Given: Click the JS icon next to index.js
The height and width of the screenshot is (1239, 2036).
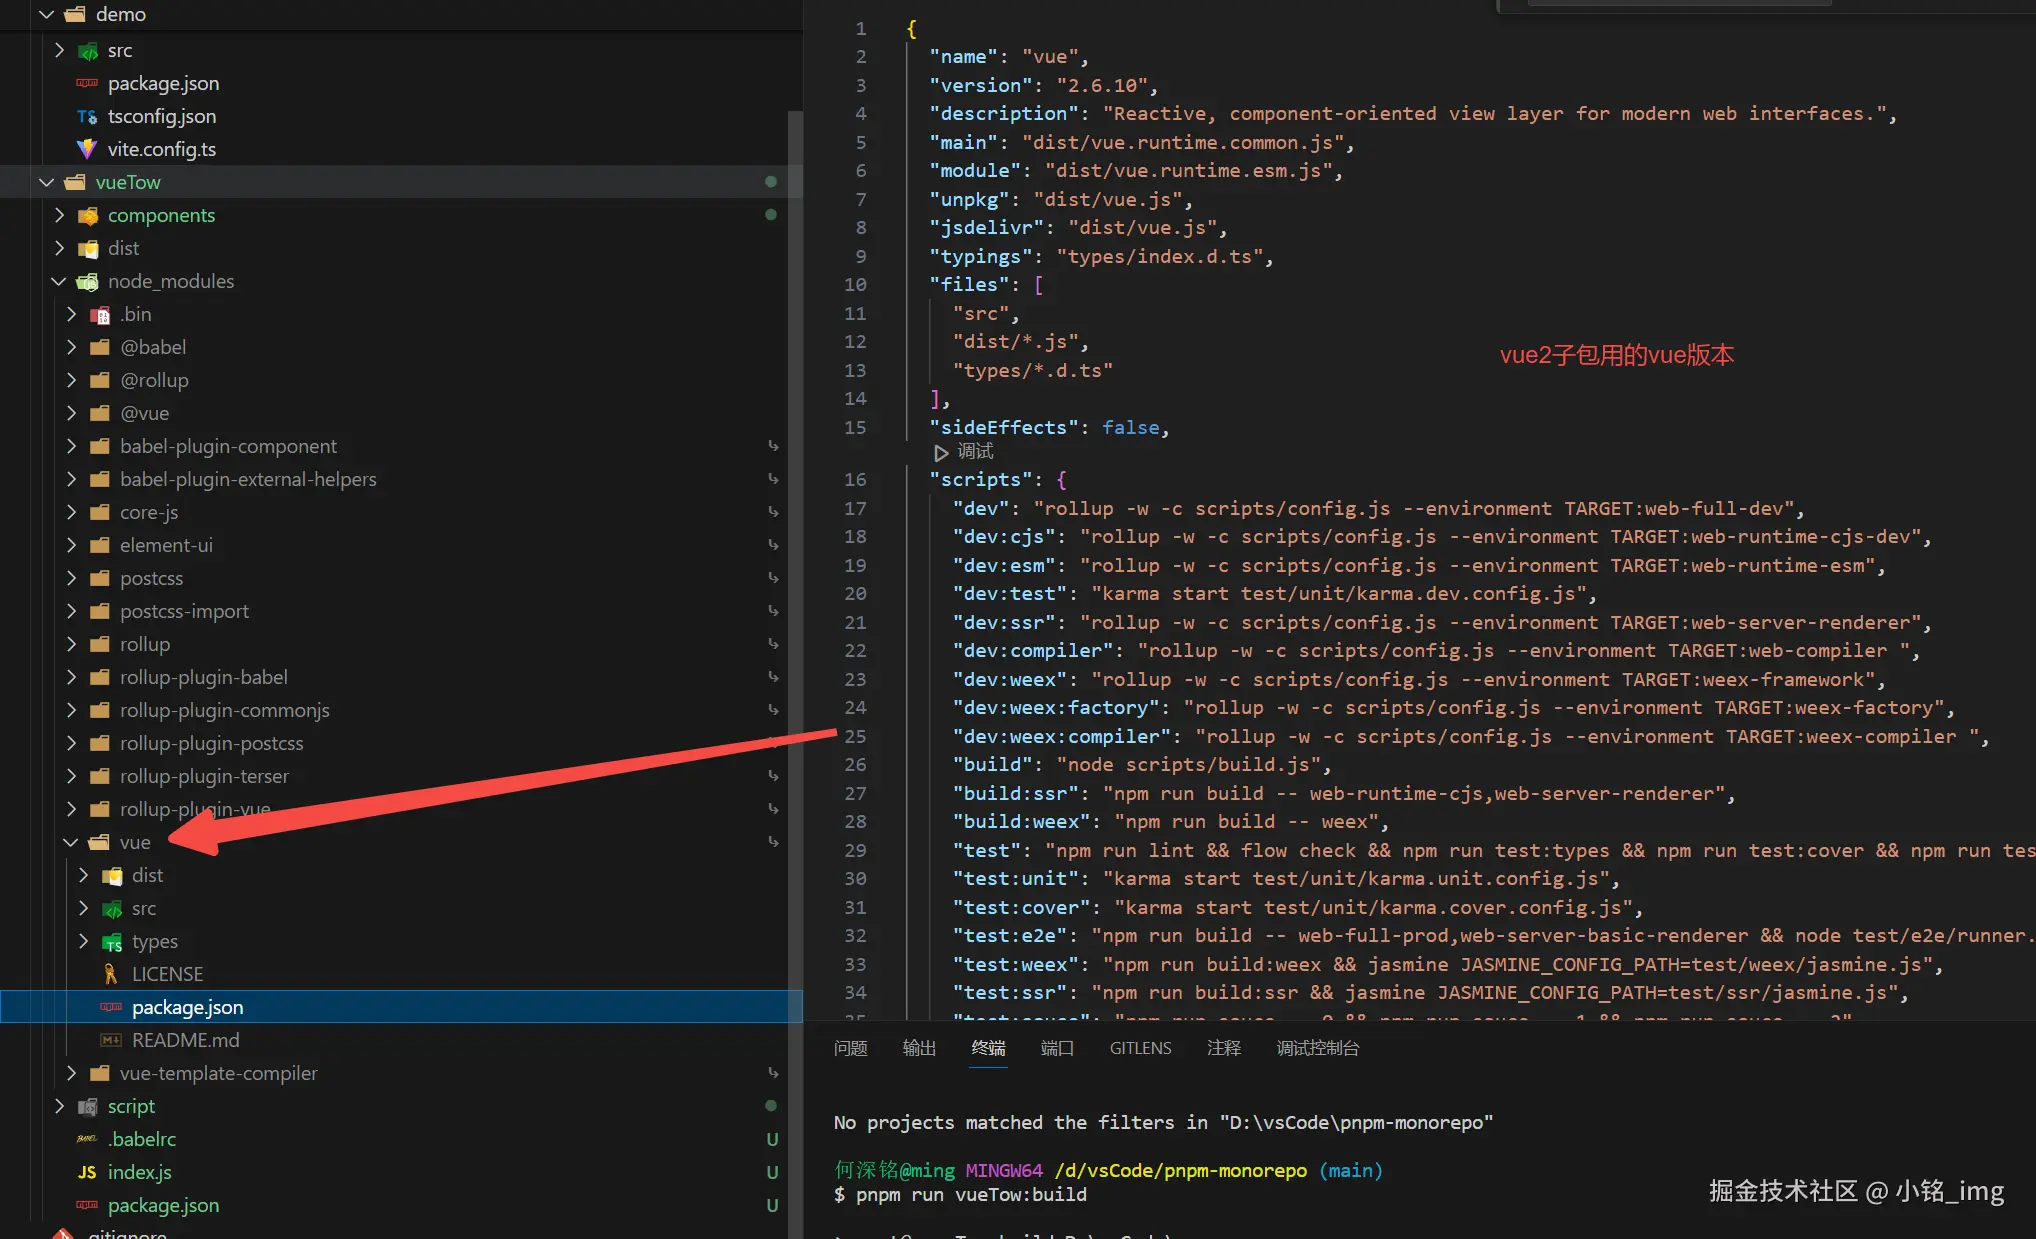Looking at the screenshot, I should click(87, 1172).
